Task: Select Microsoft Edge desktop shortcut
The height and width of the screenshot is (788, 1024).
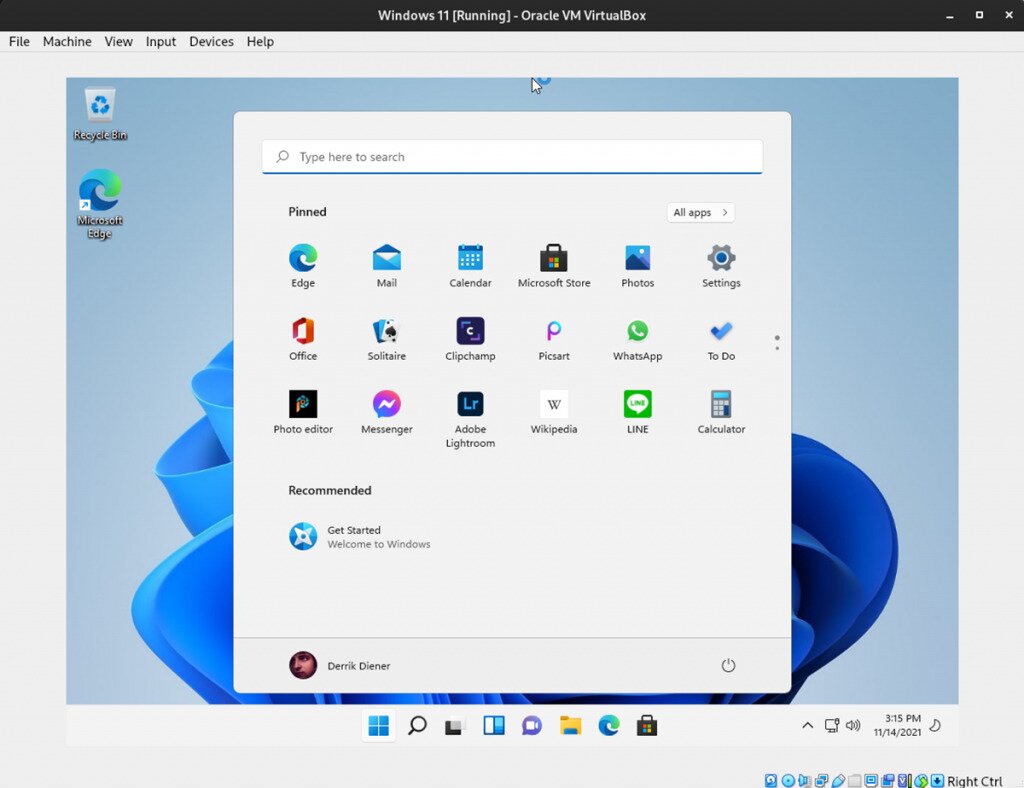Action: [x=100, y=204]
